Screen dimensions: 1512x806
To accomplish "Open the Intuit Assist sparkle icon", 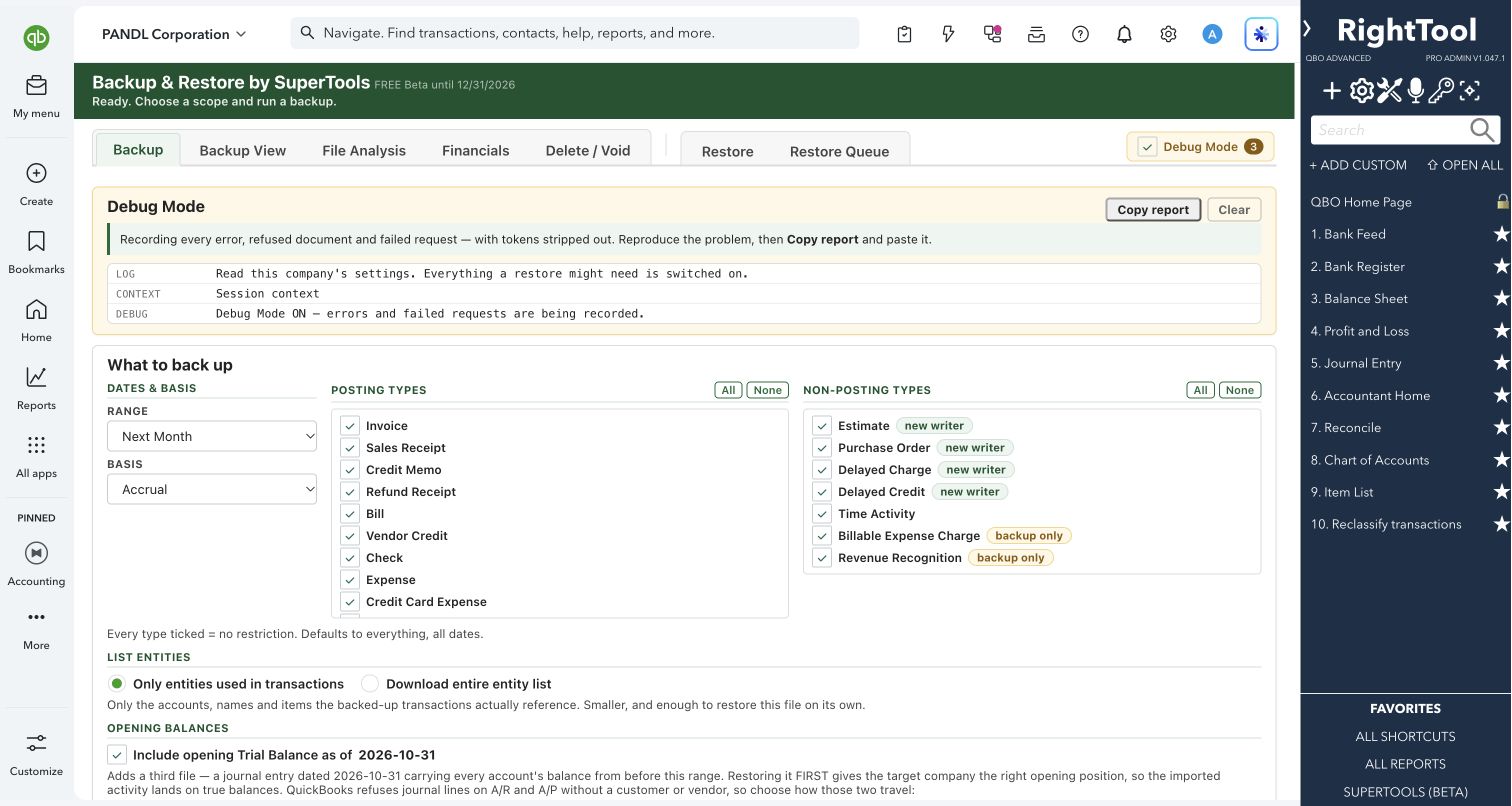I will (x=1261, y=34).
